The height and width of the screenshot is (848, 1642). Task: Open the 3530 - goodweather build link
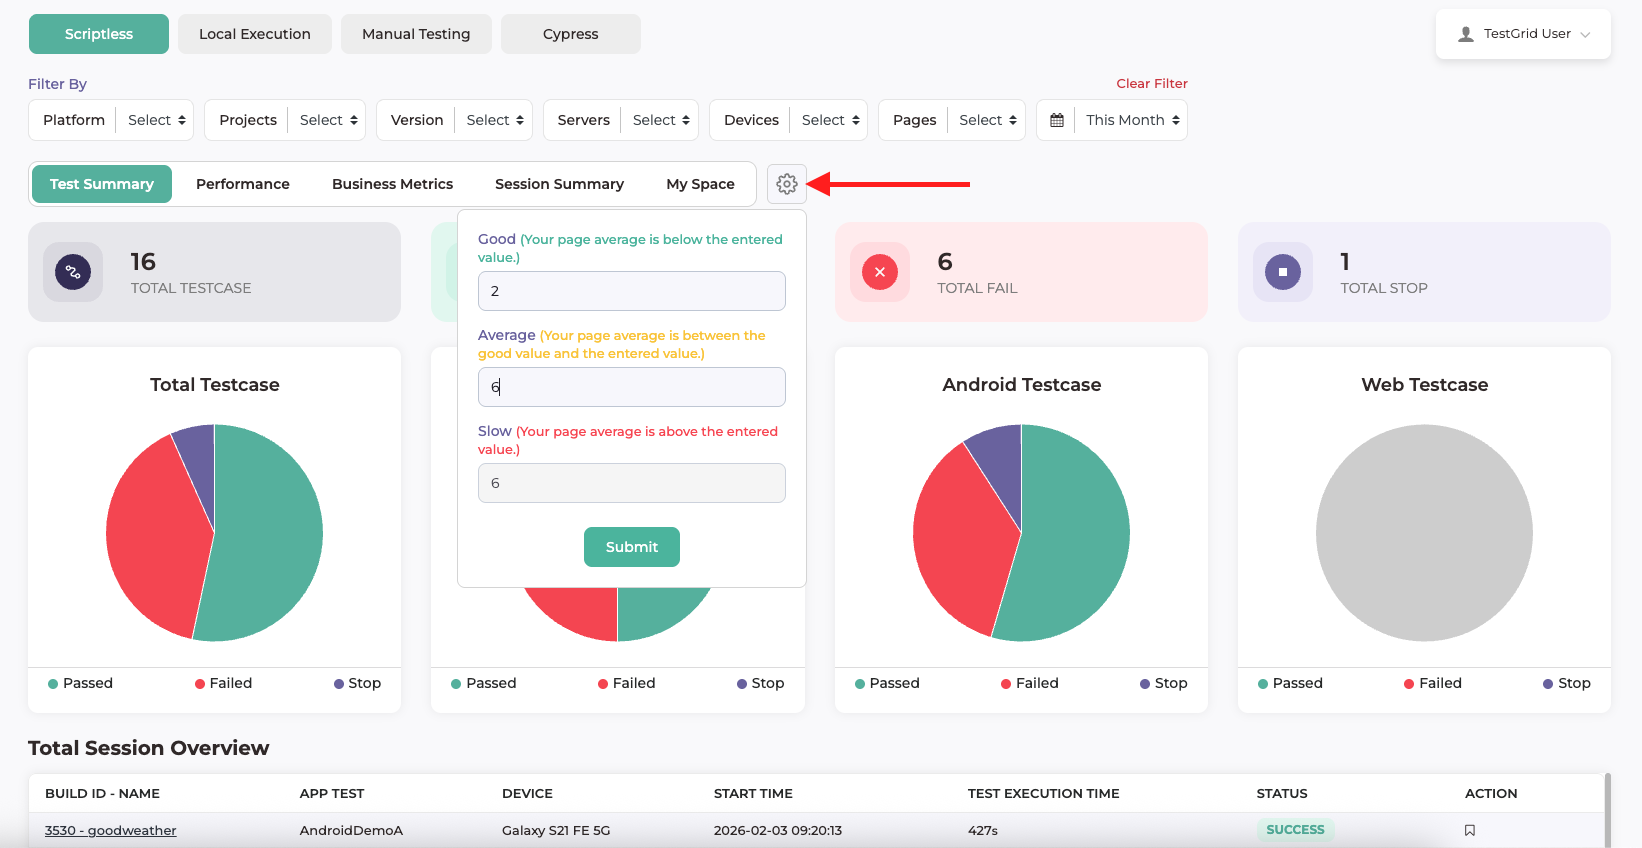(110, 830)
